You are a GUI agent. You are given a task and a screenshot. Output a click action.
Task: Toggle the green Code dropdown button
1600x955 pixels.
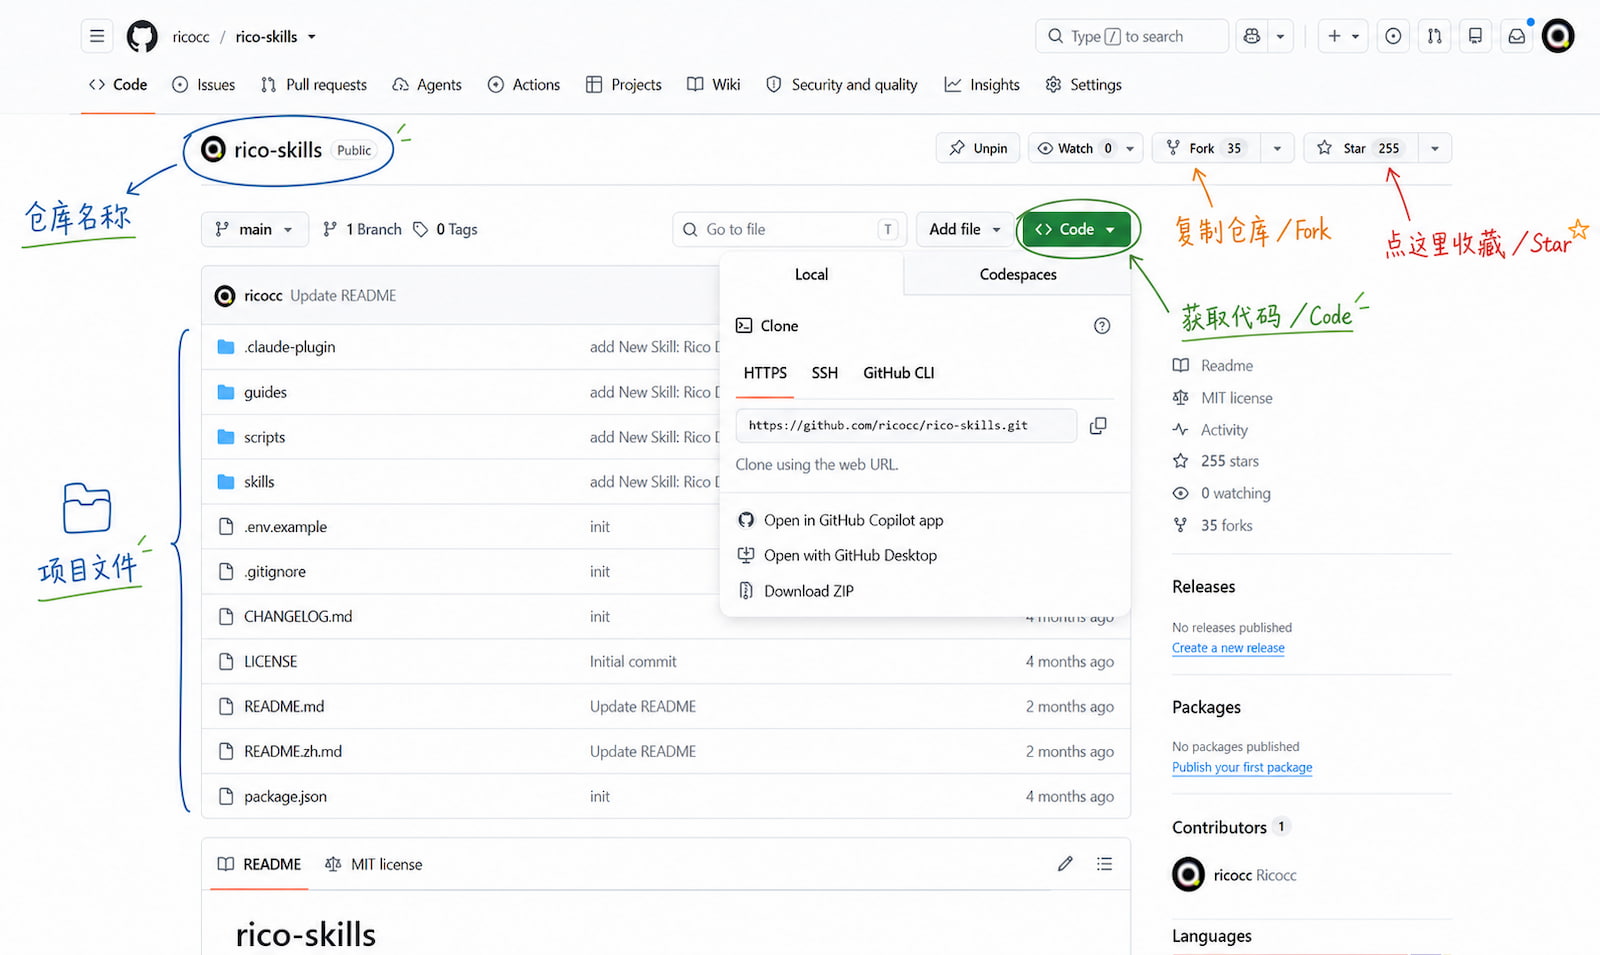(1076, 229)
